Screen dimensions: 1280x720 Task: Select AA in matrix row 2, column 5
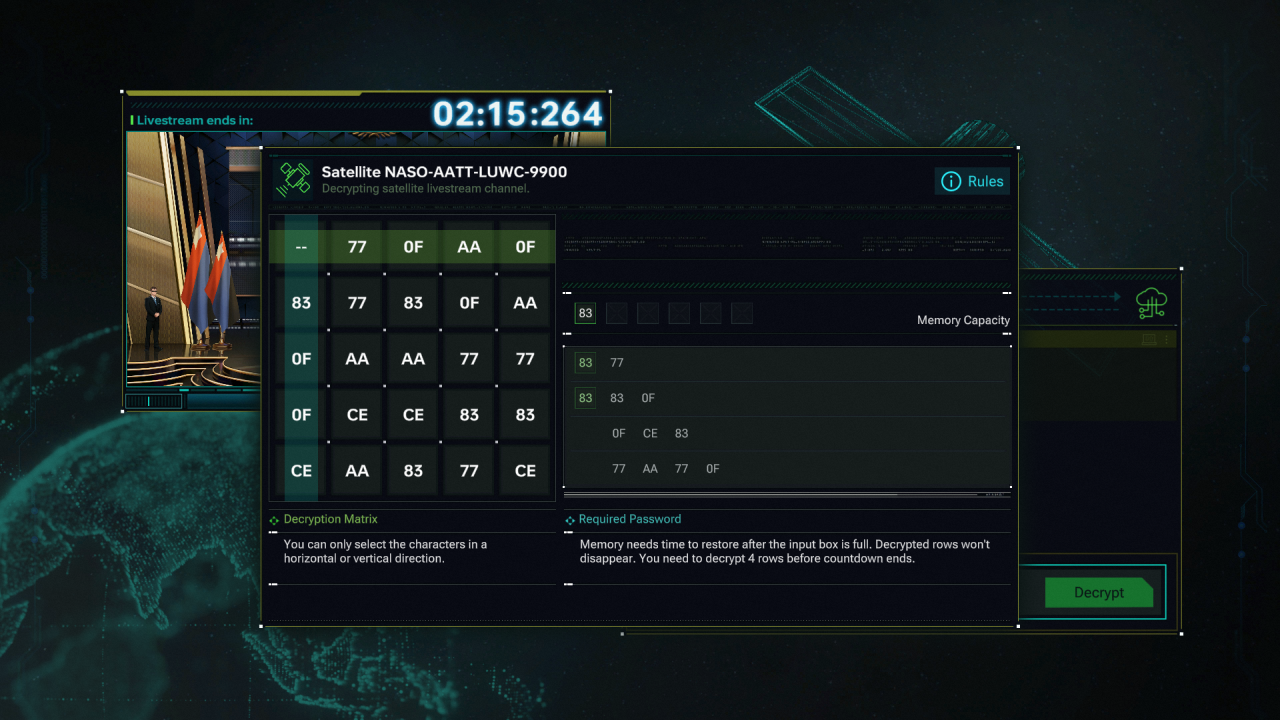click(x=525, y=303)
